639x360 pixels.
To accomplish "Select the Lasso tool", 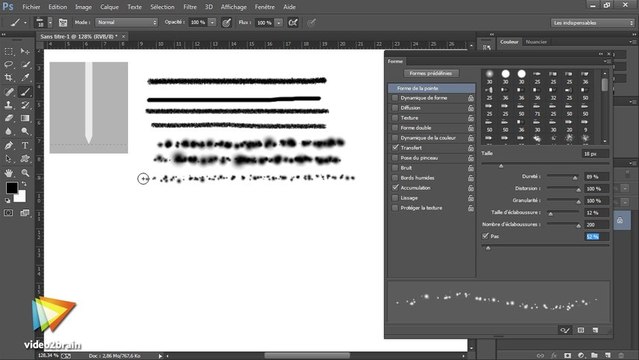I will pyautogui.click(x=9, y=64).
